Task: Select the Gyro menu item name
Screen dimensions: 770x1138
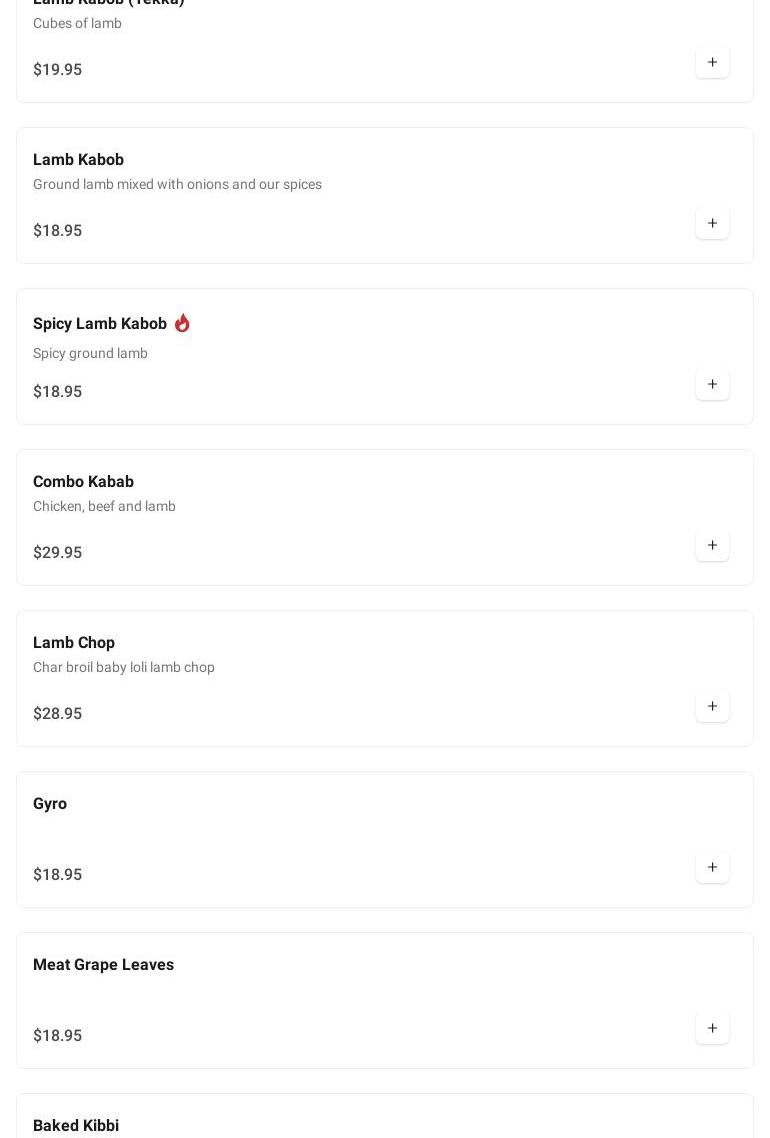Action: click(50, 804)
